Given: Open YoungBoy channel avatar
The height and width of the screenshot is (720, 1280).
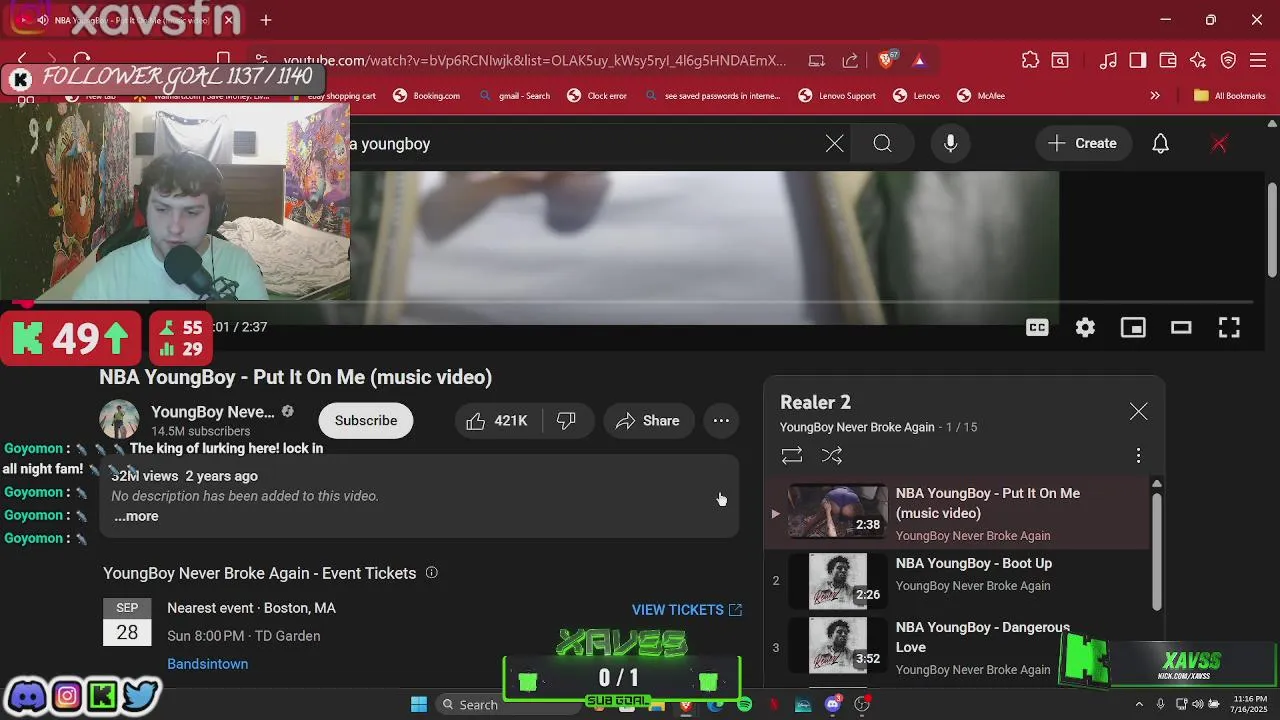Looking at the screenshot, I should point(119,420).
